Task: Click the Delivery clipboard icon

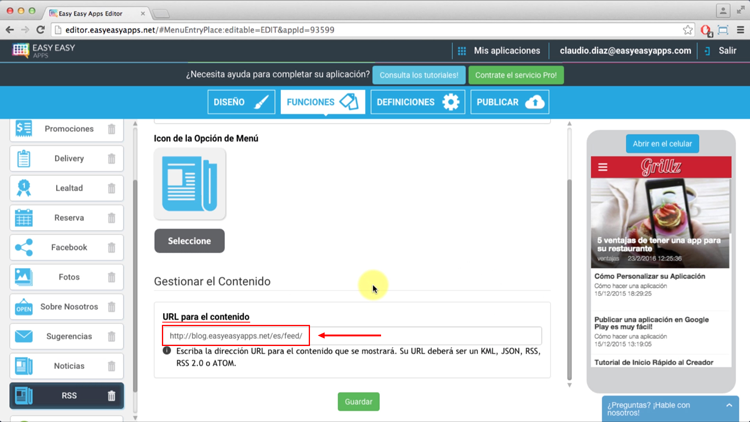Action: click(23, 158)
